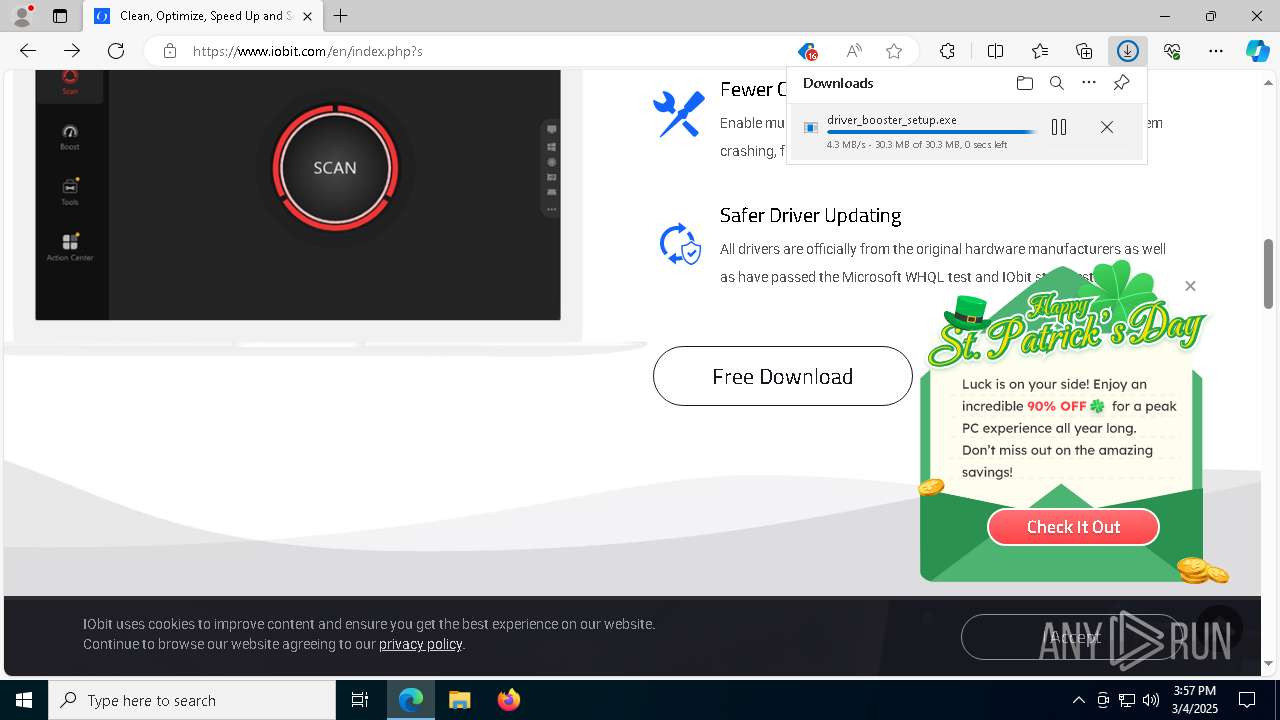The image size is (1280, 720).
Task: Click the Free Download button
Action: [783, 376]
